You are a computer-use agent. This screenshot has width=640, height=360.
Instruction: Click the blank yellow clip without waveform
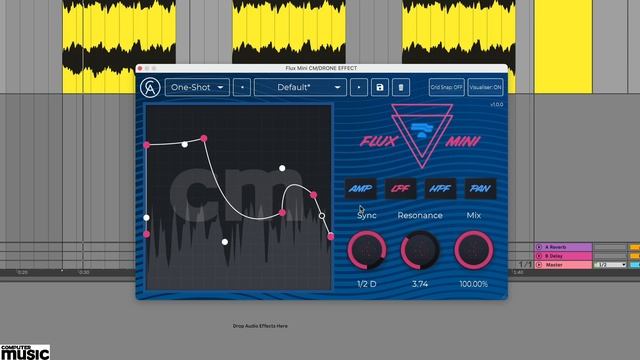pos(563,46)
